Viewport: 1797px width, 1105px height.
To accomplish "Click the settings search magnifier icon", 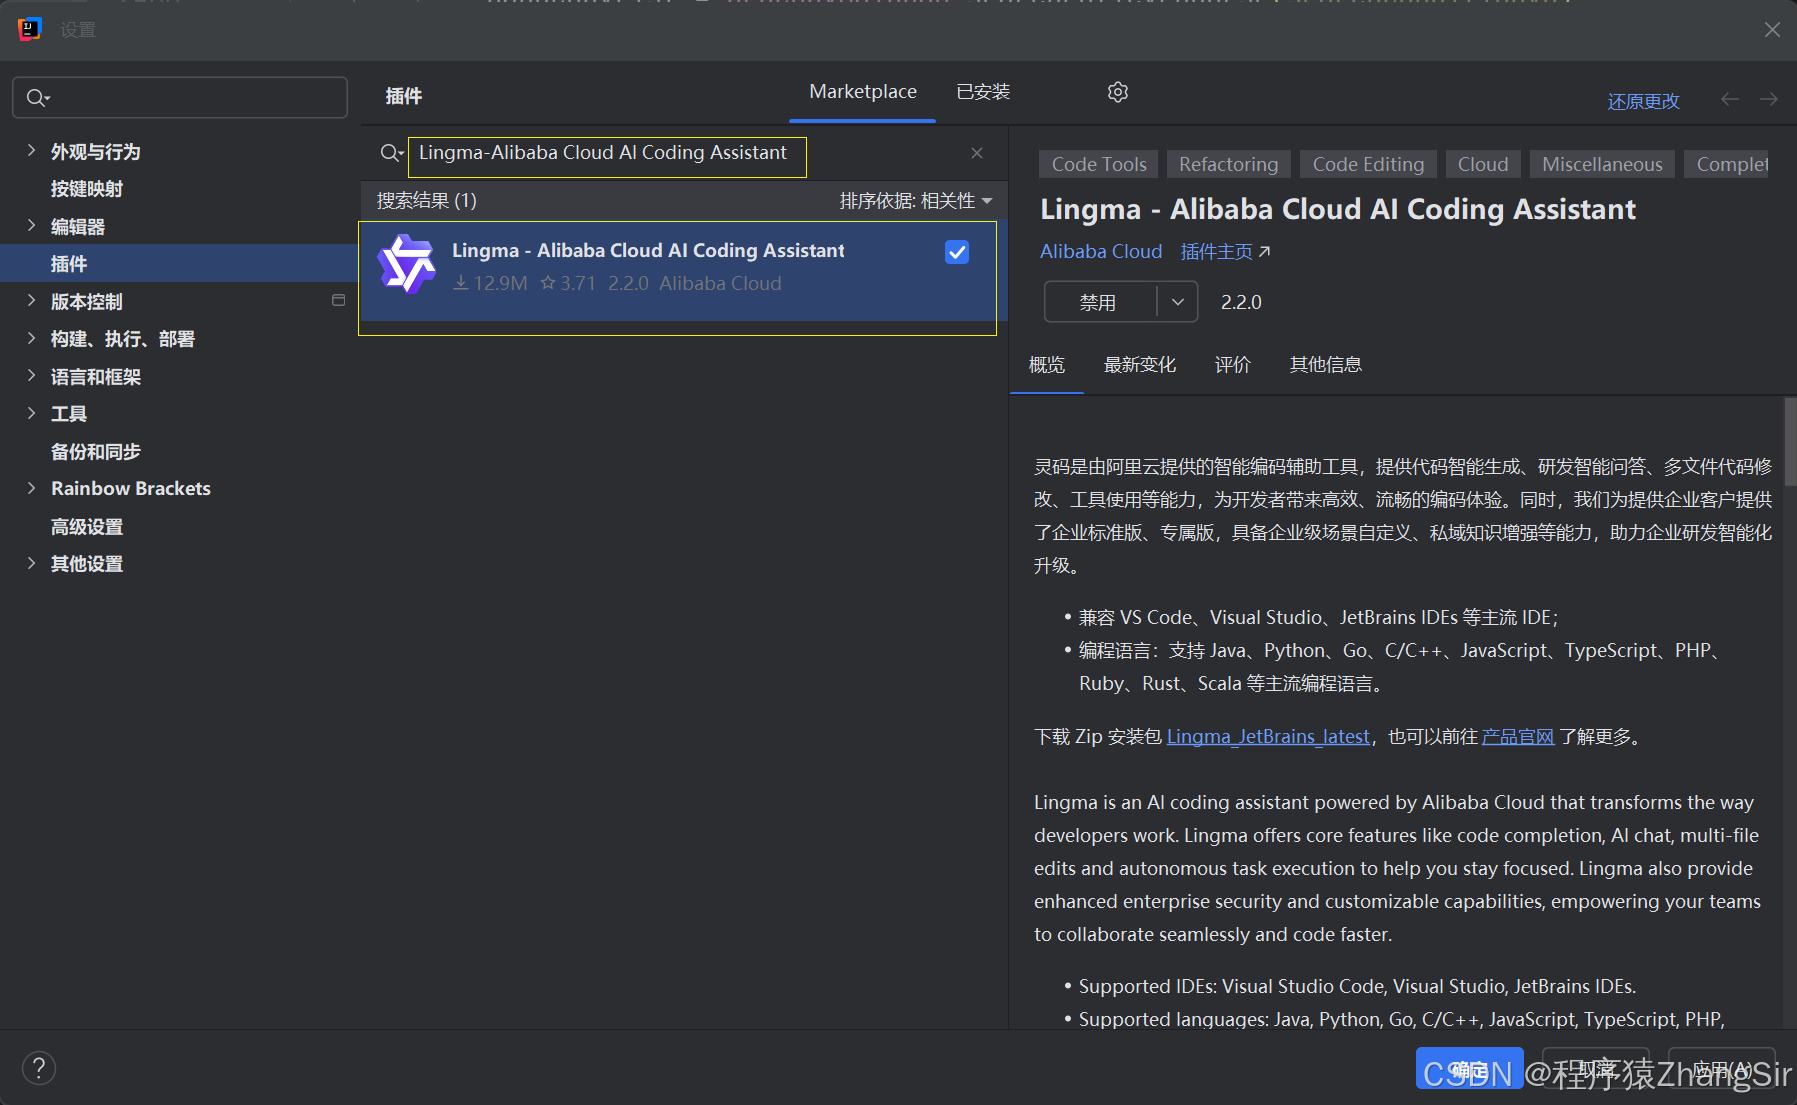I will pos(38,98).
